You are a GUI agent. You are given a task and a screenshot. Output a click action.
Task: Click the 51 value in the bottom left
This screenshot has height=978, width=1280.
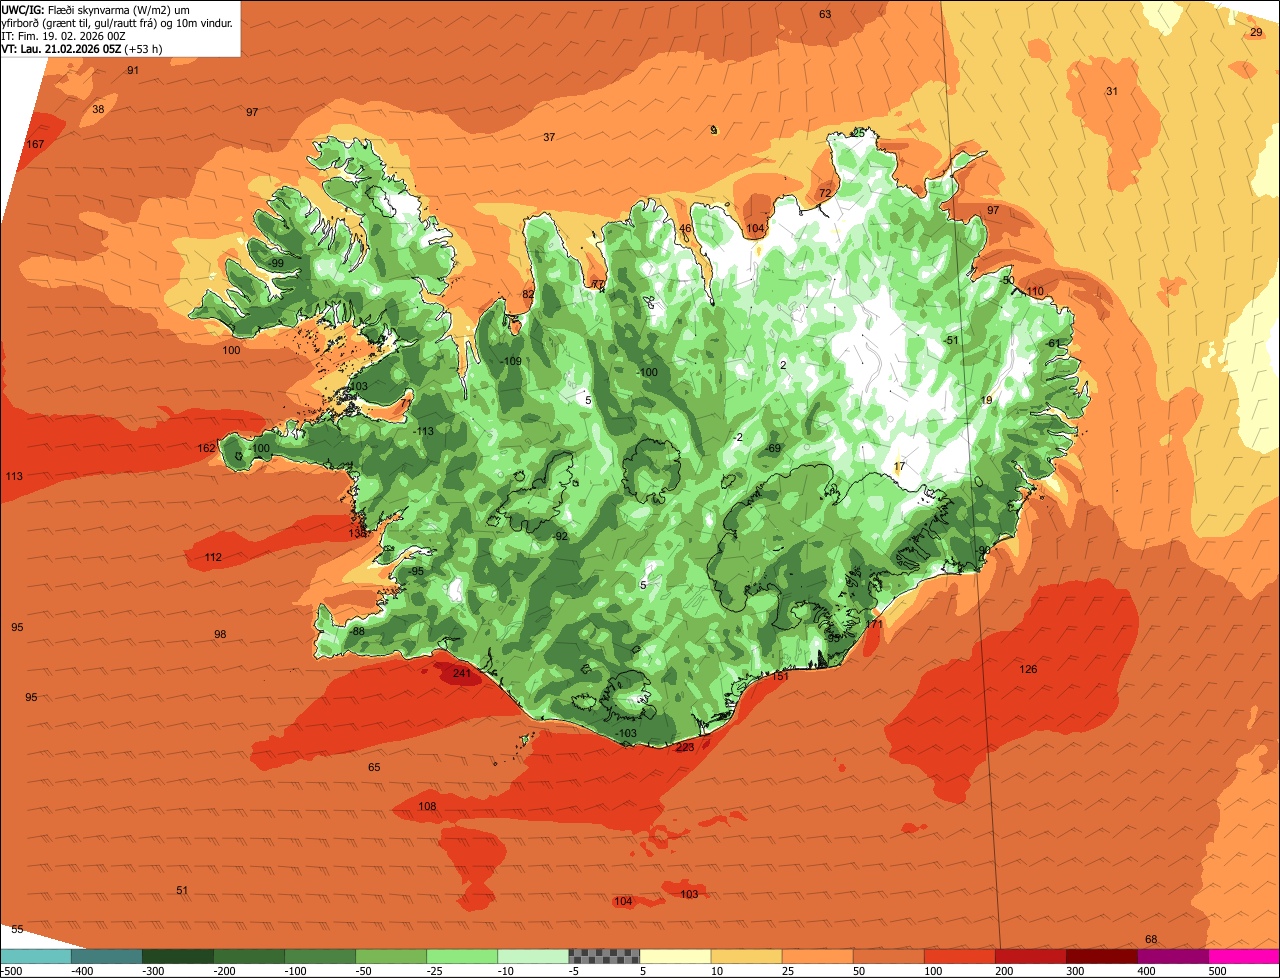(182, 890)
